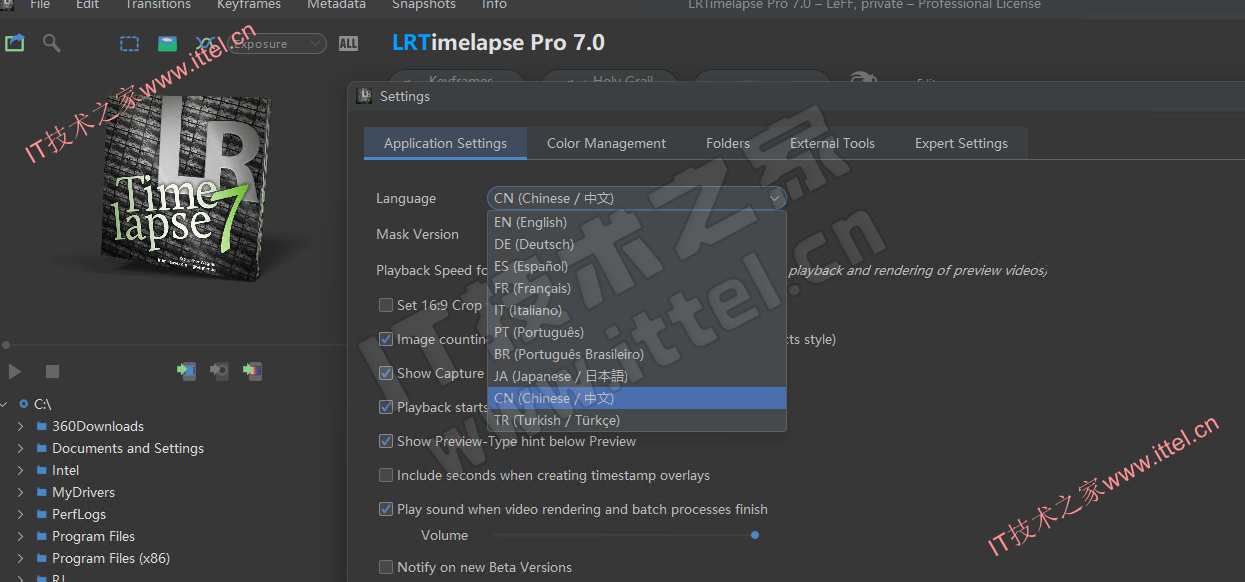This screenshot has height=582, width=1245.
Task: Open the Language combo box
Action: pos(637,198)
